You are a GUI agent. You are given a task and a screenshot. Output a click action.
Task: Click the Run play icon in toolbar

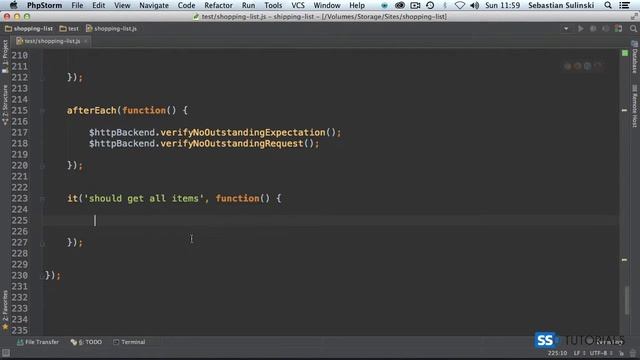point(580,29)
